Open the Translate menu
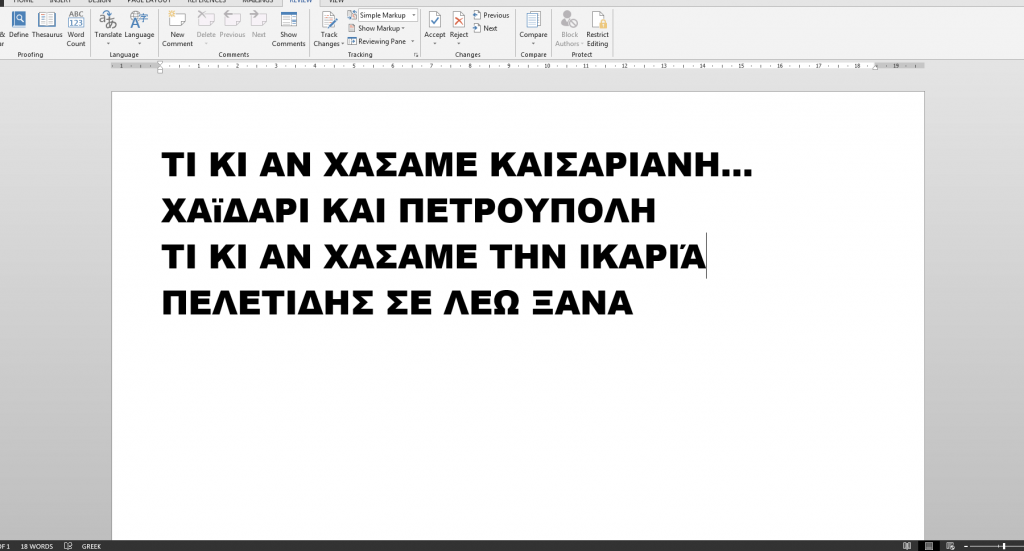Viewport: 1024px width, 551px height. [x=108, y=29]
